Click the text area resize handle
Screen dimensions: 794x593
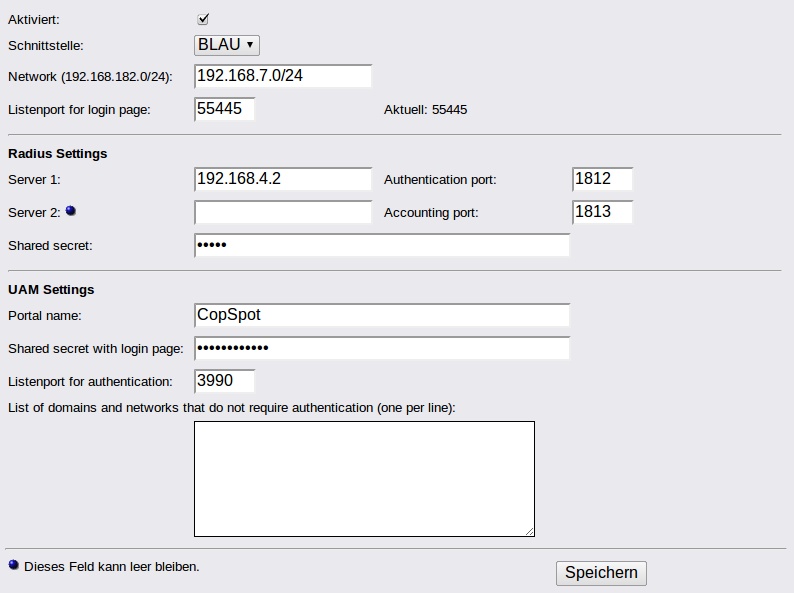529,531
